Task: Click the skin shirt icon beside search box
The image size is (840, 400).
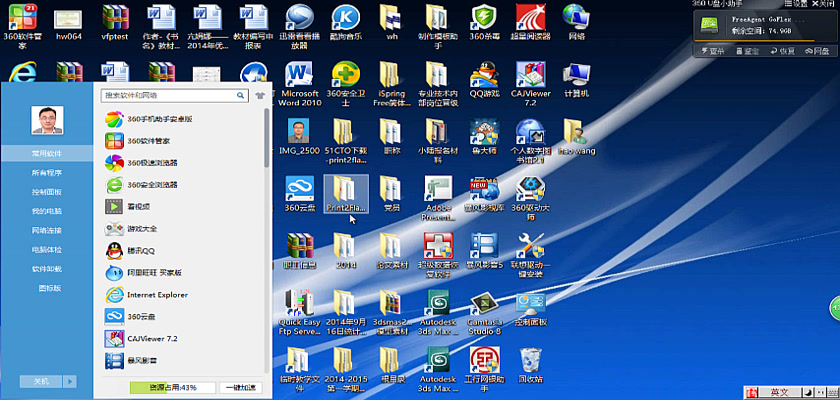Action: [x=260, y=96]
